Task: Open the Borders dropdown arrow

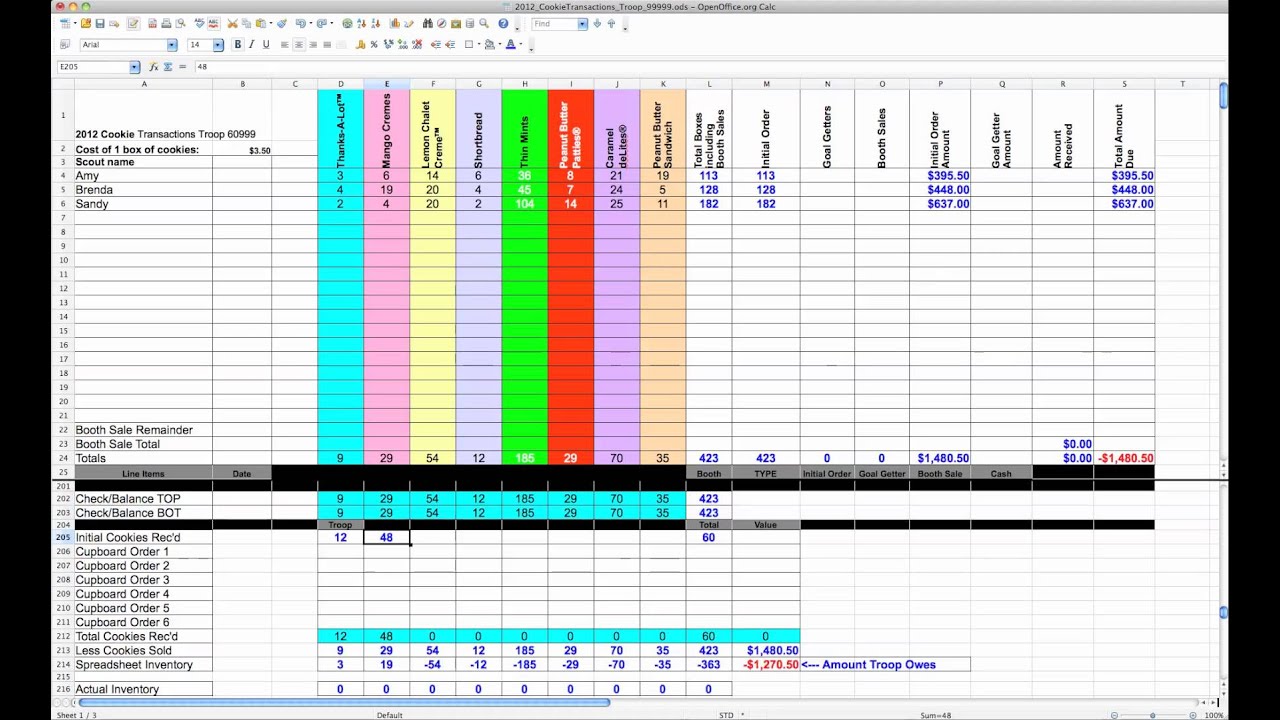Action: pos(479,45)
